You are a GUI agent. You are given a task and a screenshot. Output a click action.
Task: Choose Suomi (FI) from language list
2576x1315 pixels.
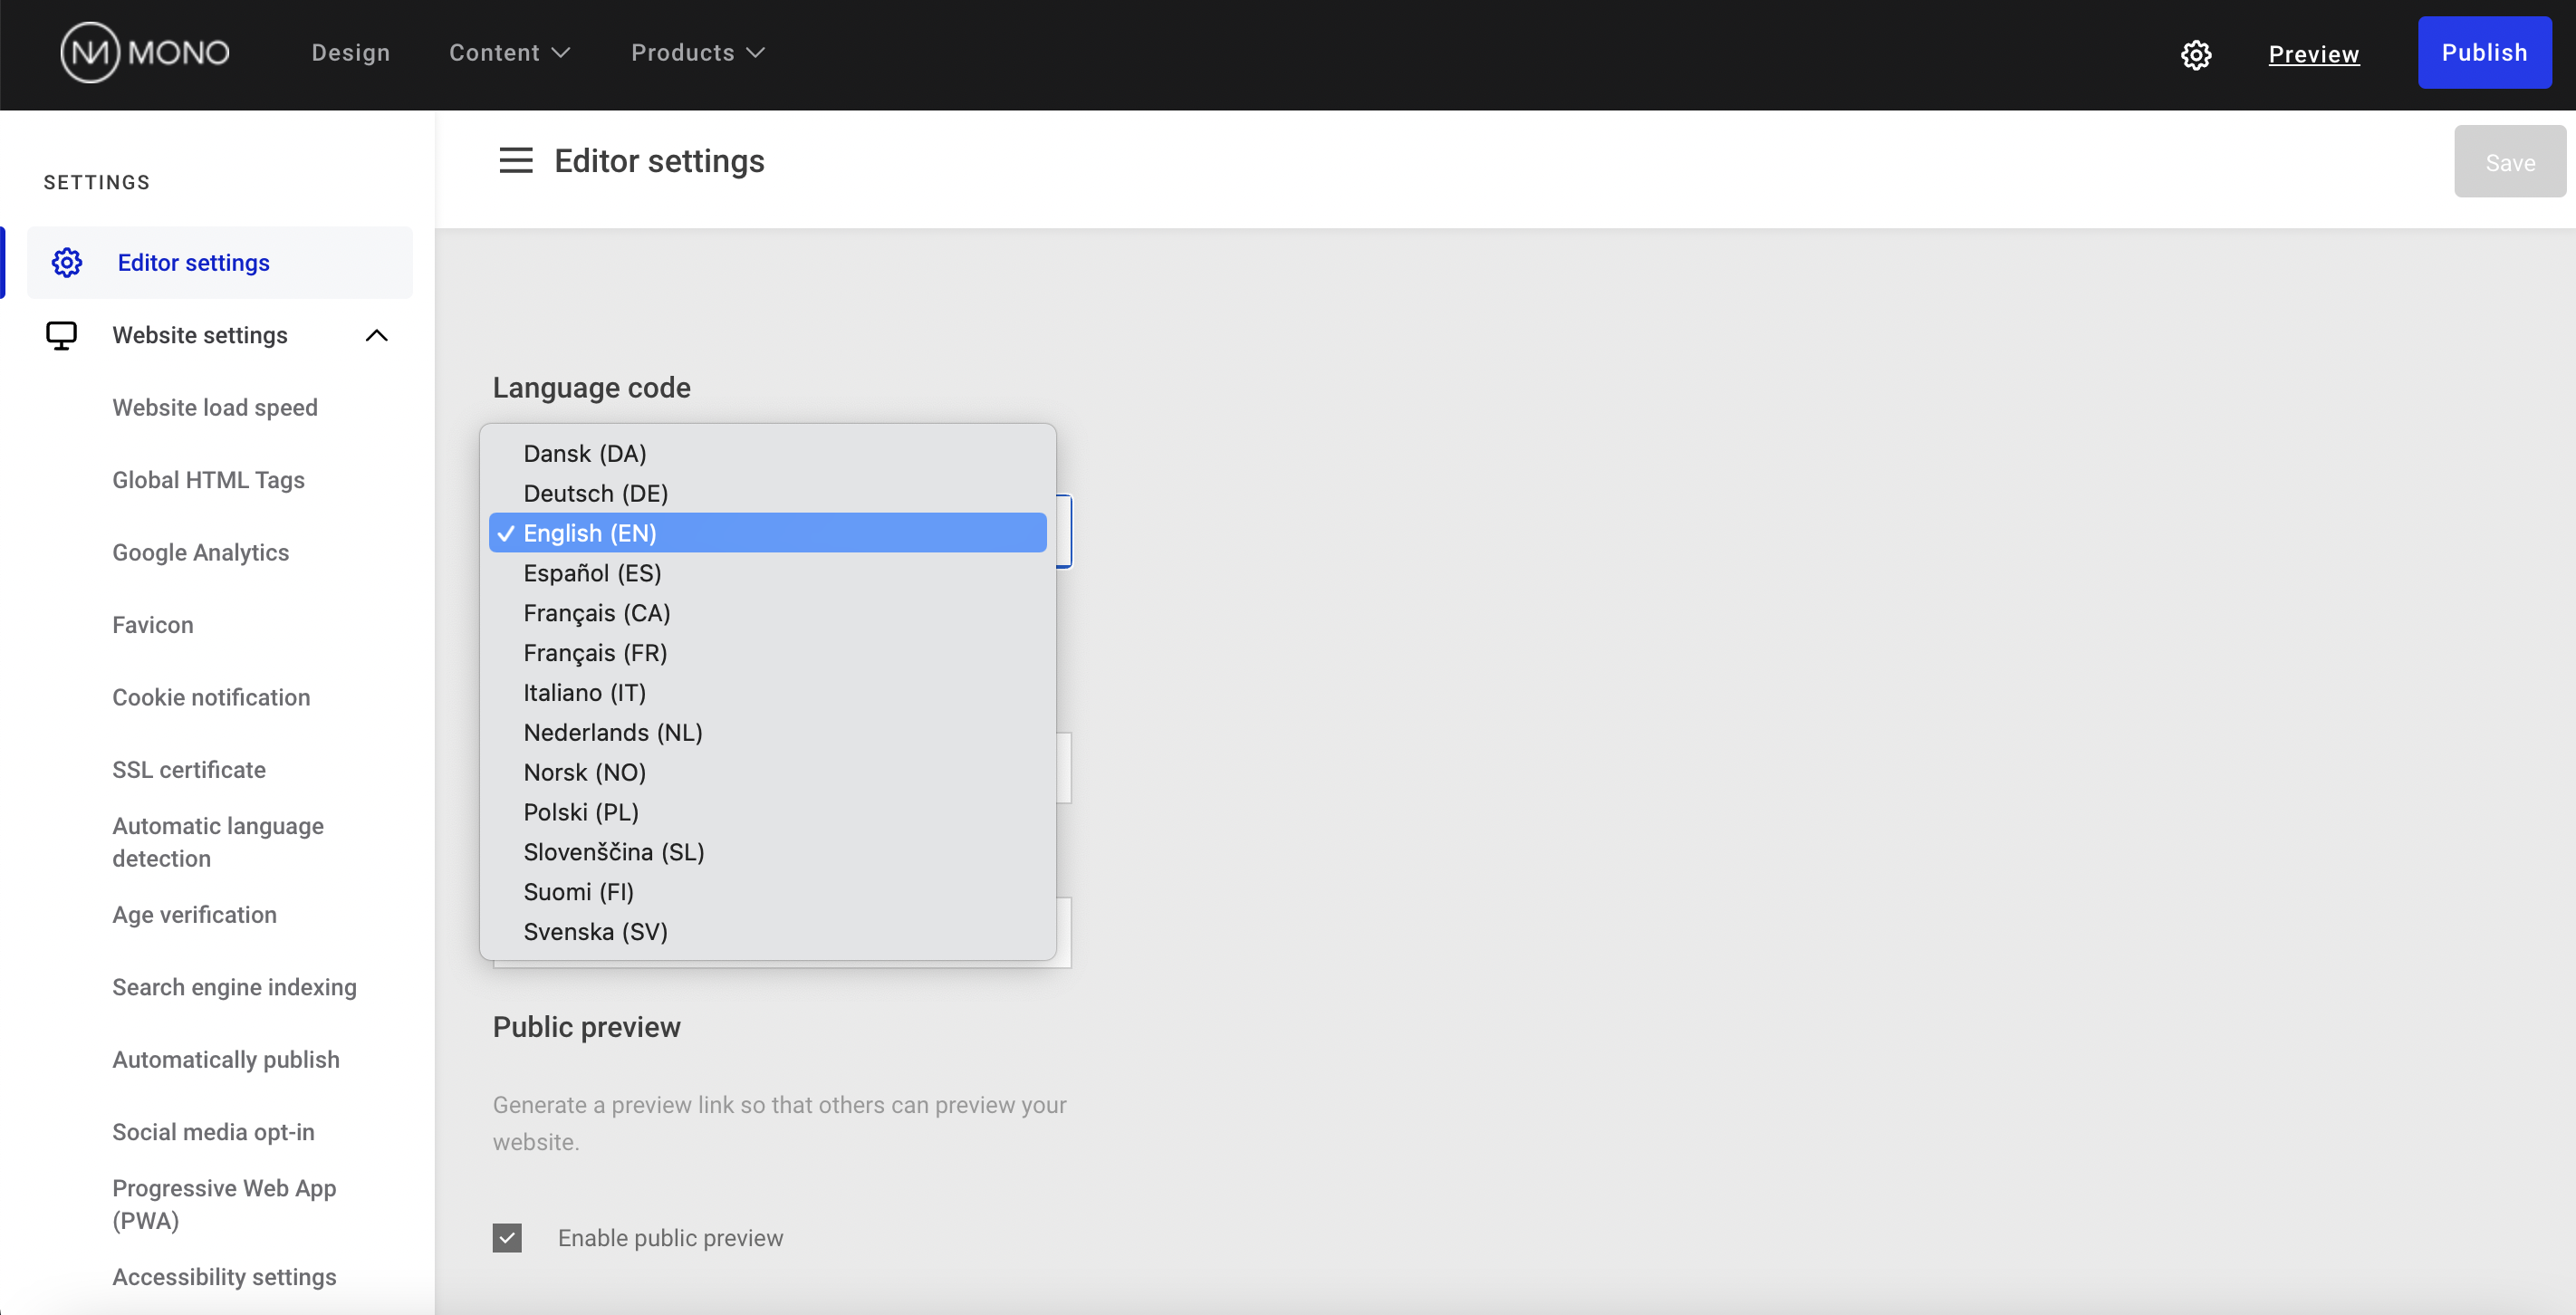tap(767, 892)
